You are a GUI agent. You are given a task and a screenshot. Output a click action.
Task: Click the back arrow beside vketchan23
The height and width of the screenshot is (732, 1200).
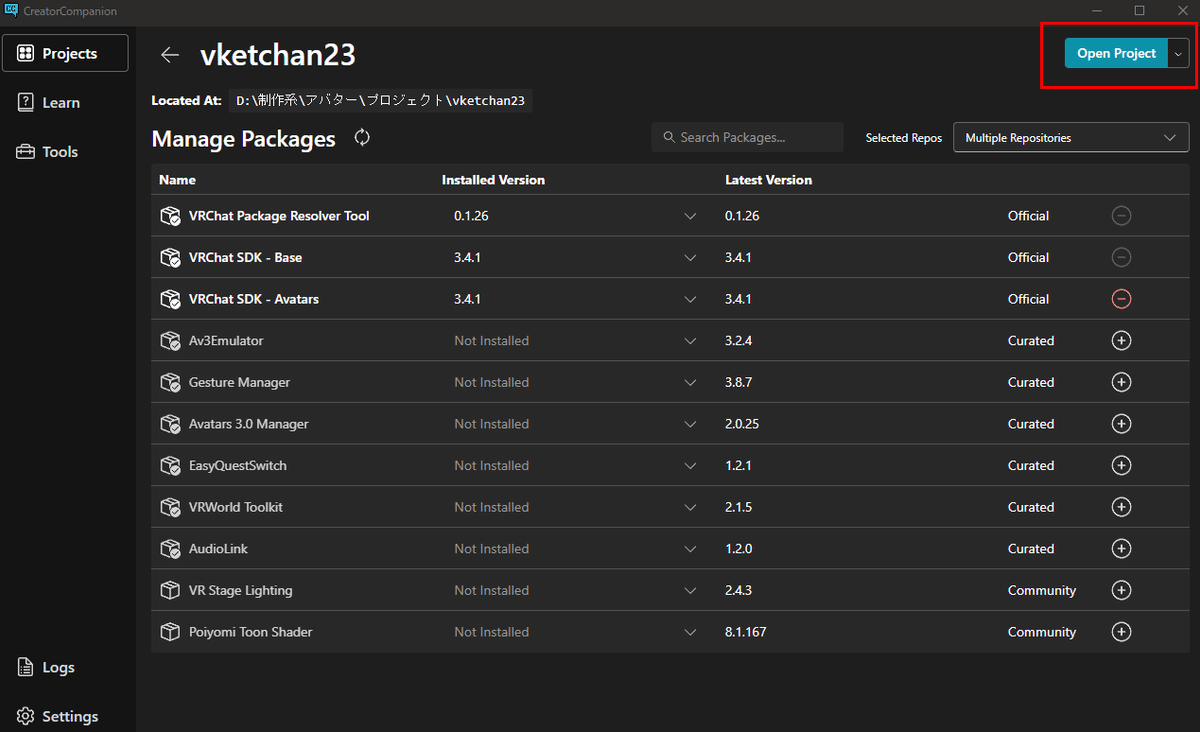point(170,55)
